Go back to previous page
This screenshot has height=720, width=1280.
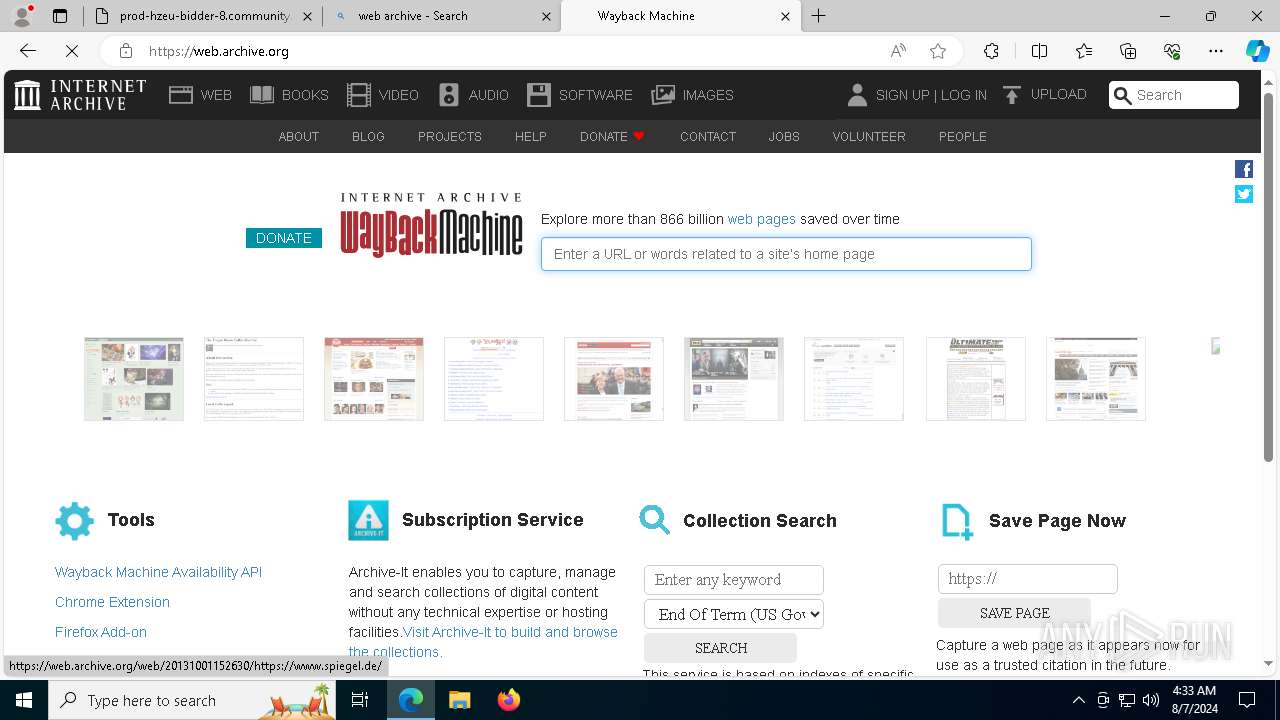pyautogui.click(x=28, y=51)
